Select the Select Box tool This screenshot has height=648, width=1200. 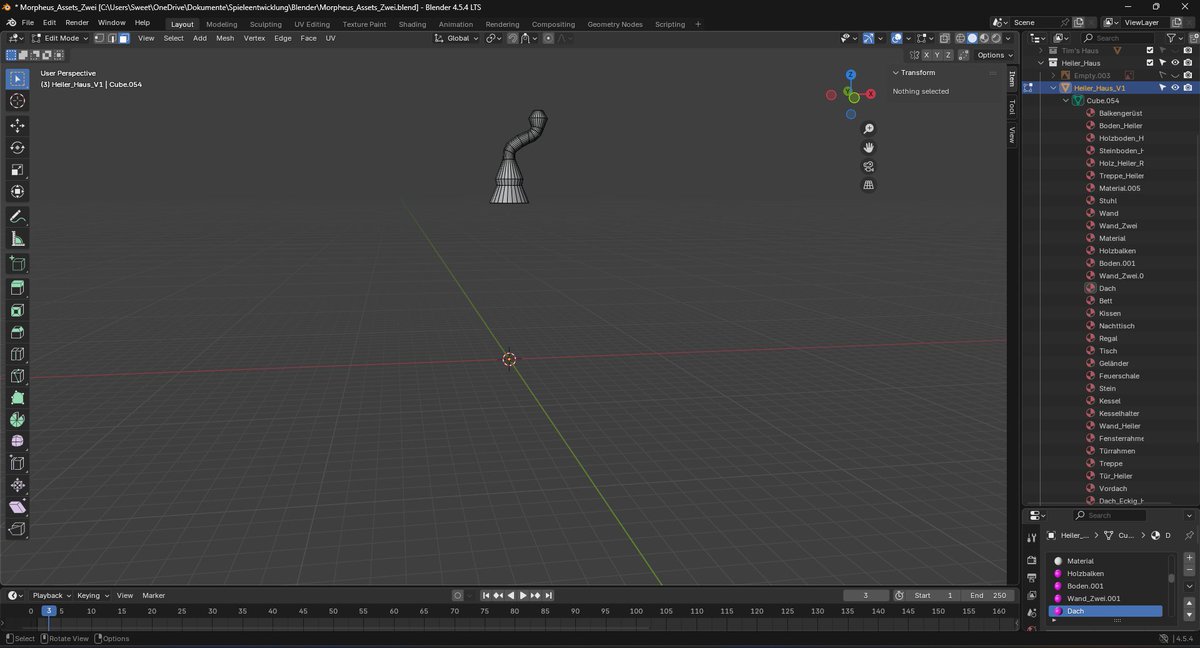pos(17,78)
